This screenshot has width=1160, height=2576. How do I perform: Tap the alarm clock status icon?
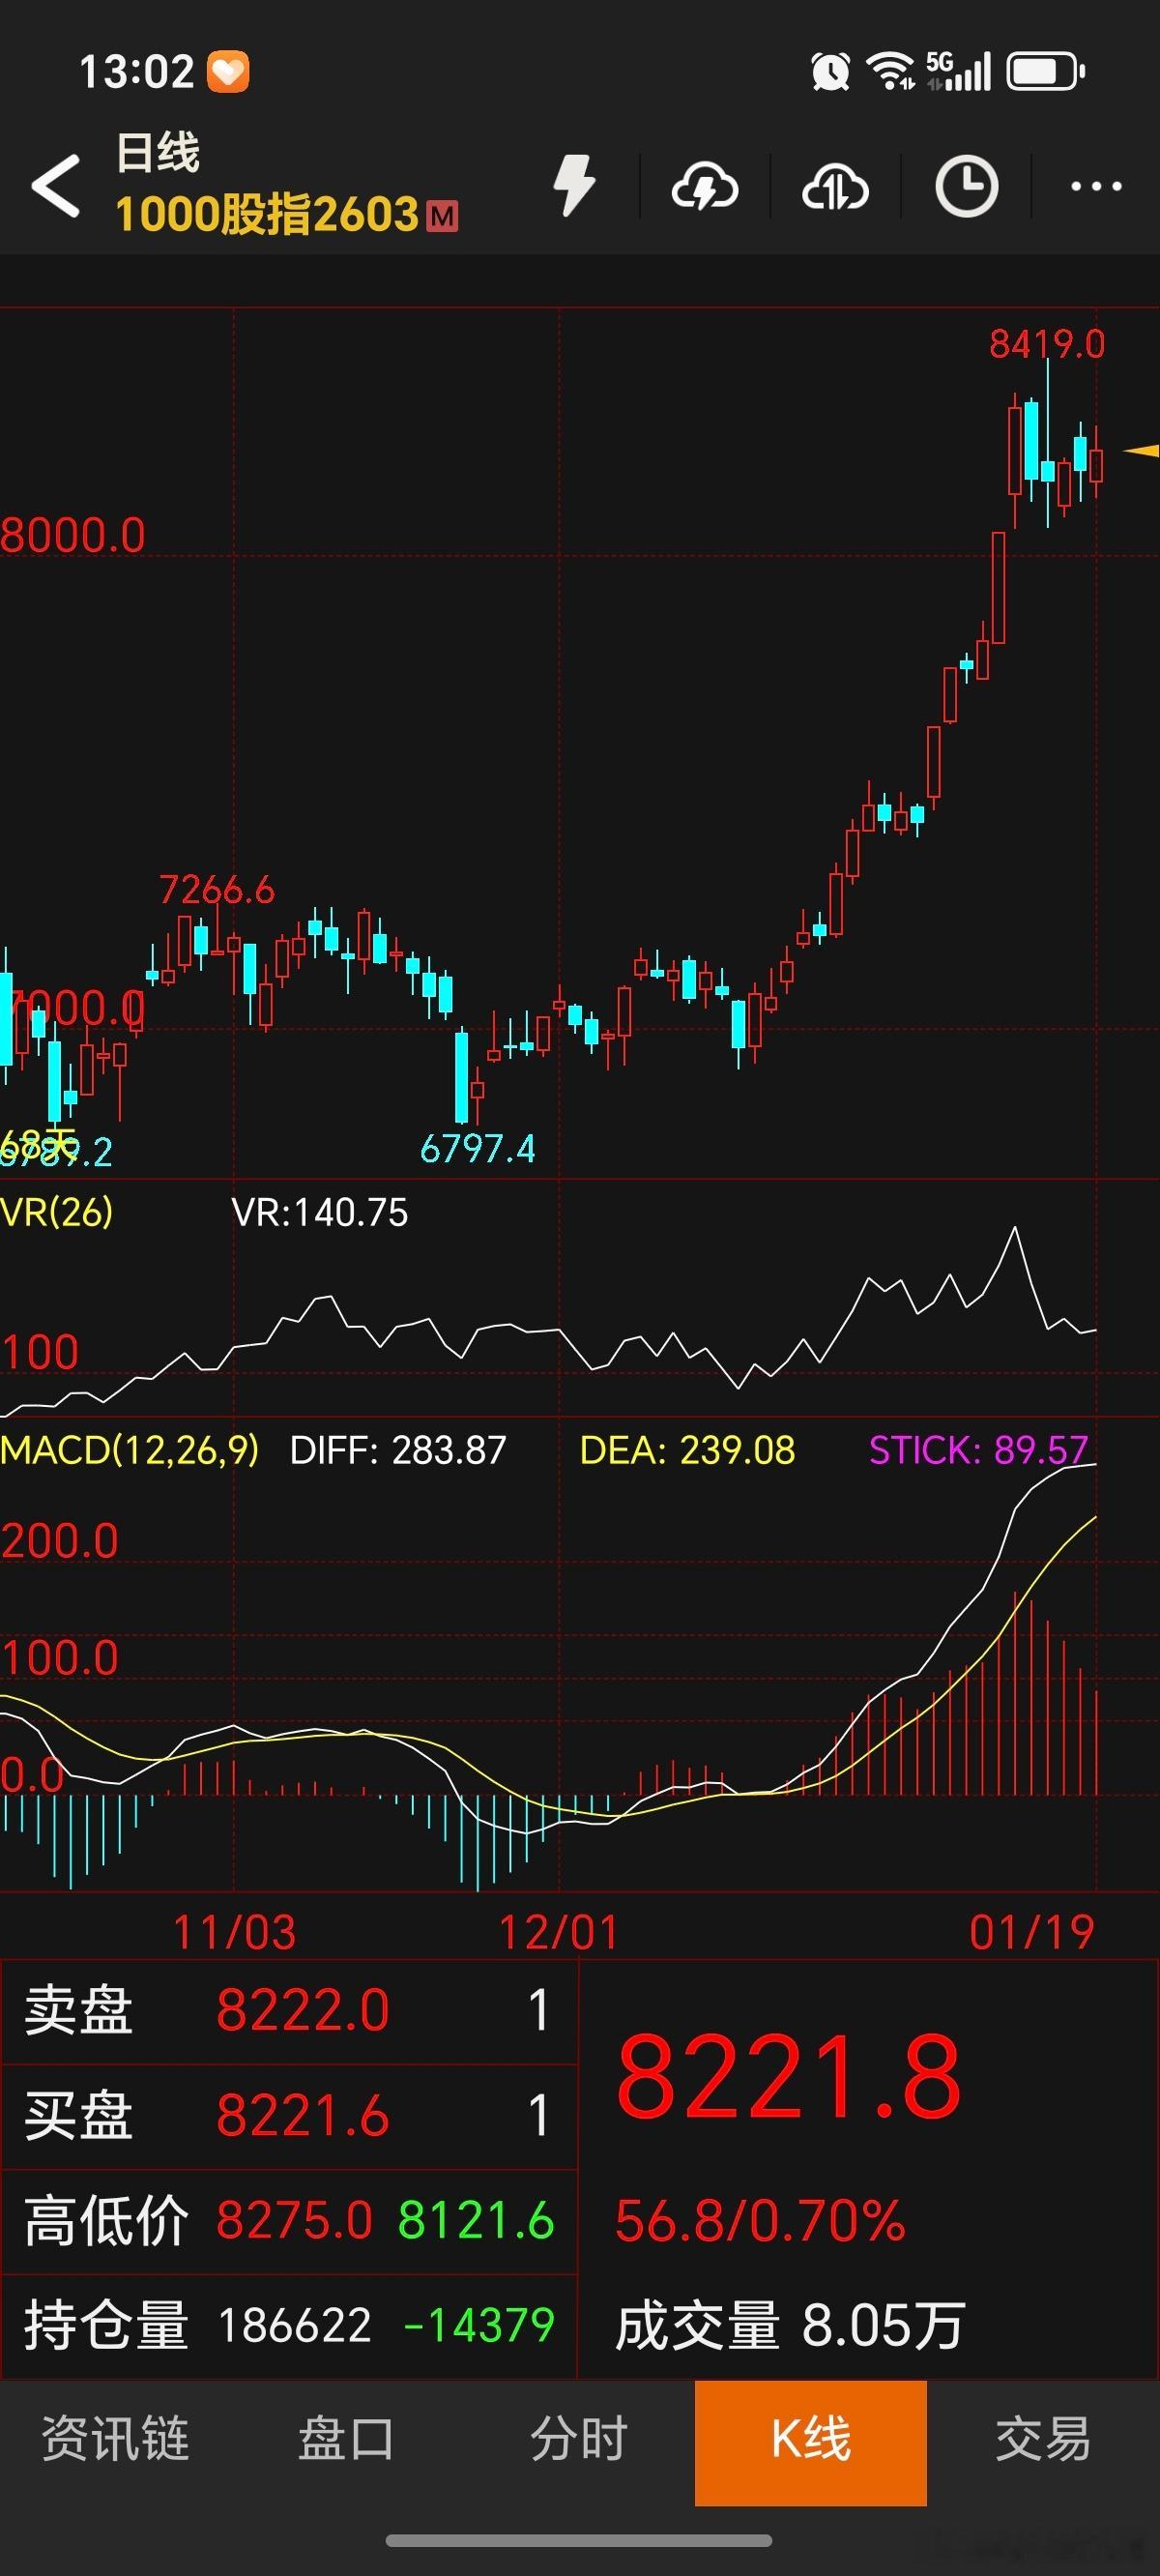coord(830,71)
